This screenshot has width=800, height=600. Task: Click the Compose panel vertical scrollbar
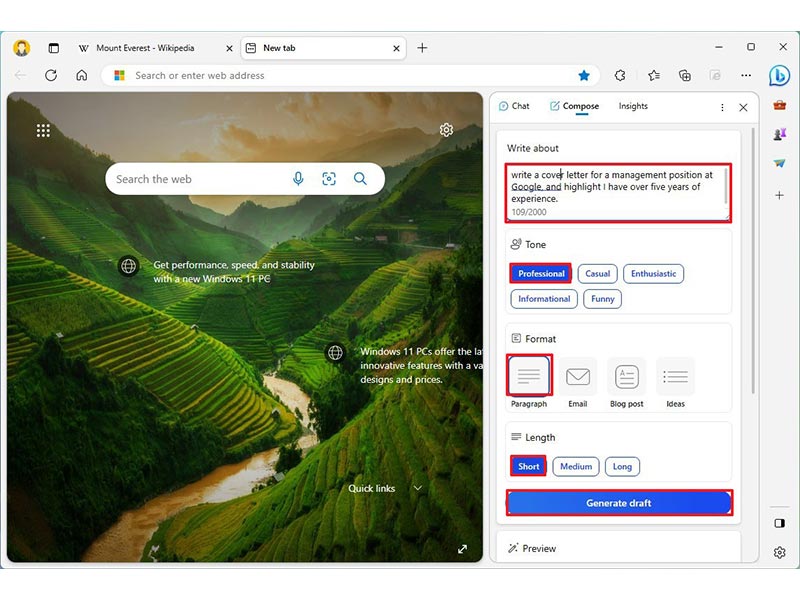point(753,260)
